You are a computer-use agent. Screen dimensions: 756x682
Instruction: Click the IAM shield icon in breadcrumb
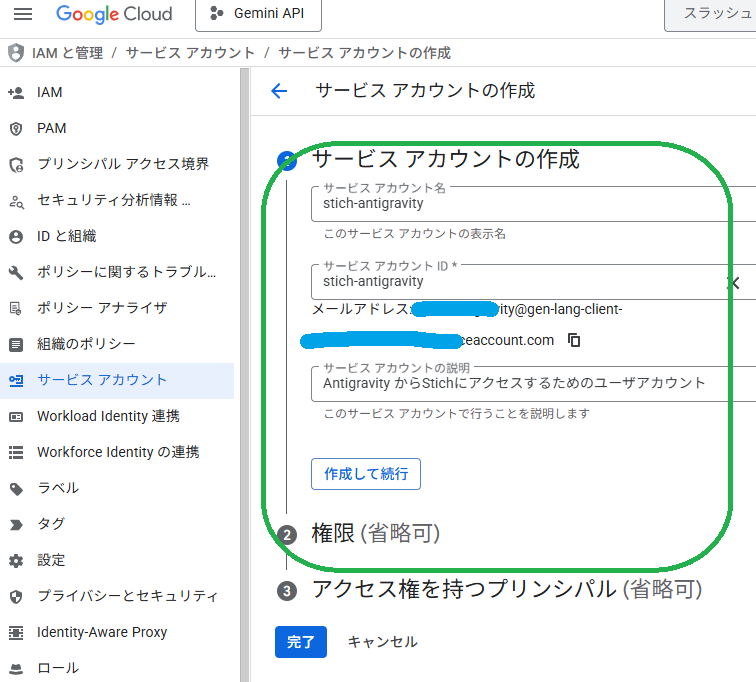pos(15,53)
